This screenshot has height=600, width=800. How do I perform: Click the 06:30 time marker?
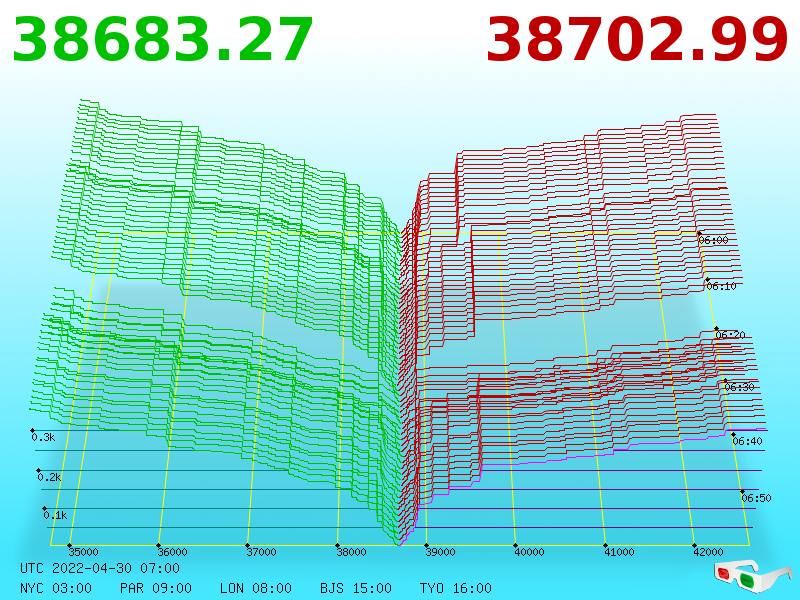point(739,387)
